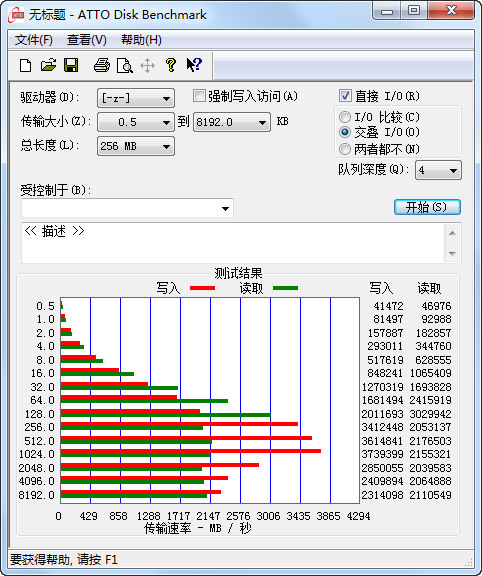Click the 1024.0 row label
The height and width of the screenshot is (576, 482).
point(37,454)
